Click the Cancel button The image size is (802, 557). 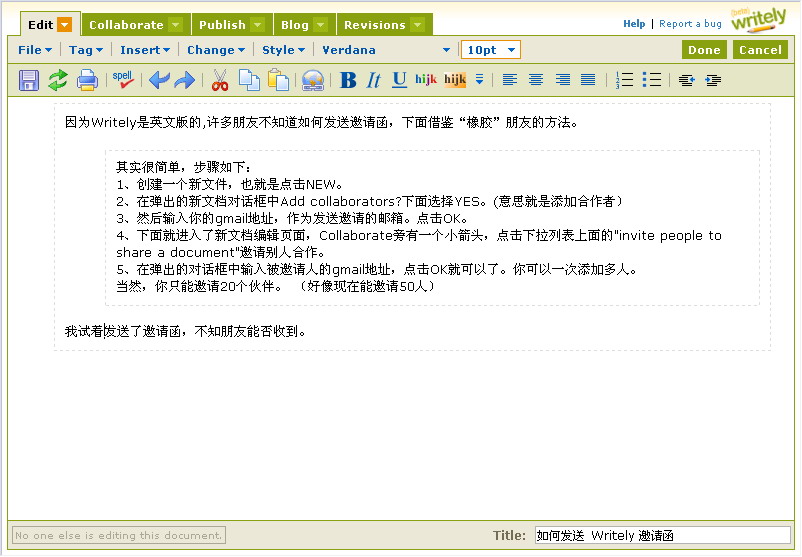[760, 50]
